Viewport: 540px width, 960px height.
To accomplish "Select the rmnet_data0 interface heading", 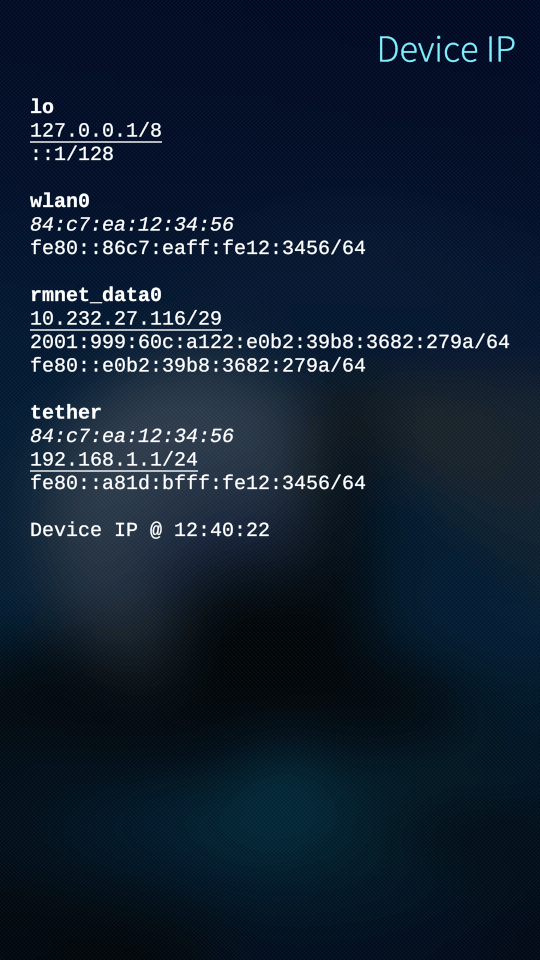I will [96, 295].
